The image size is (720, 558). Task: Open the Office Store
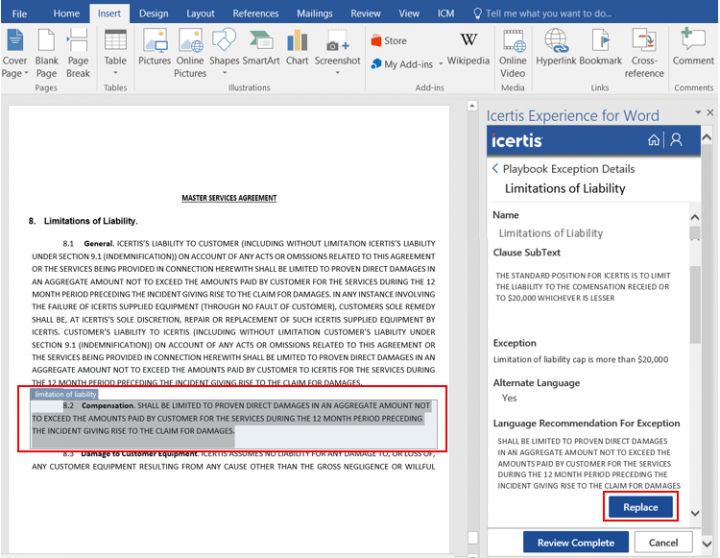point(388,40)
